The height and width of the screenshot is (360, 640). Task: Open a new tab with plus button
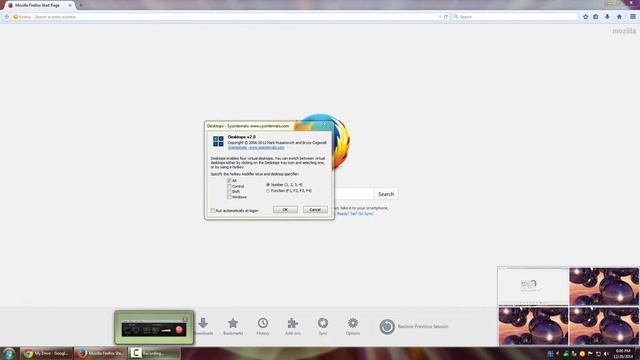(x=81, y=5)
